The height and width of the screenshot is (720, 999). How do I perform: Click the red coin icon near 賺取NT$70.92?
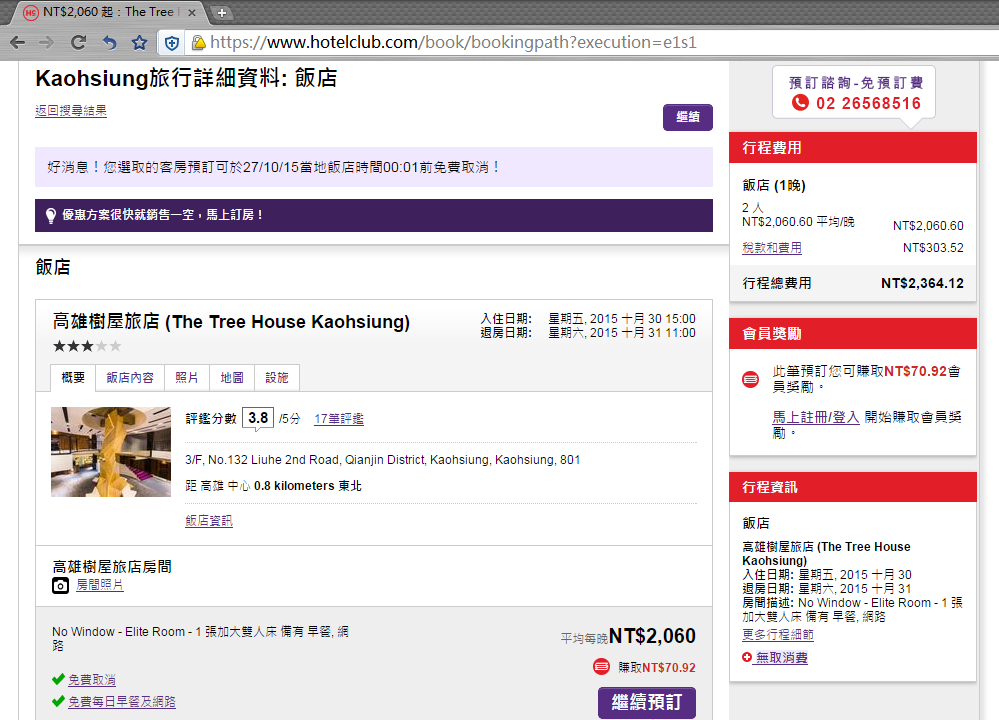[601, 666]
